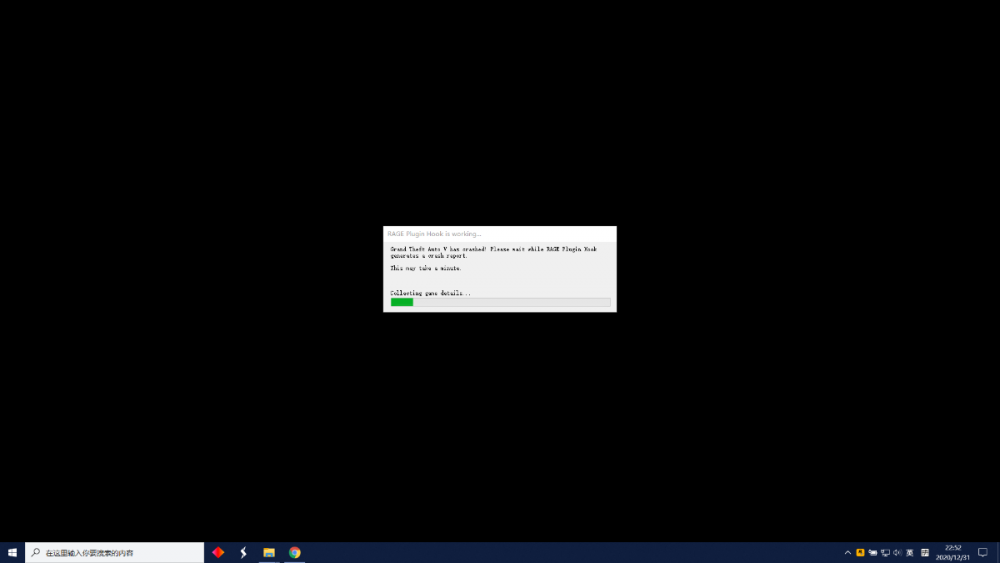
Task: Expand the hidden system tray icons
Action: (848, 552)
